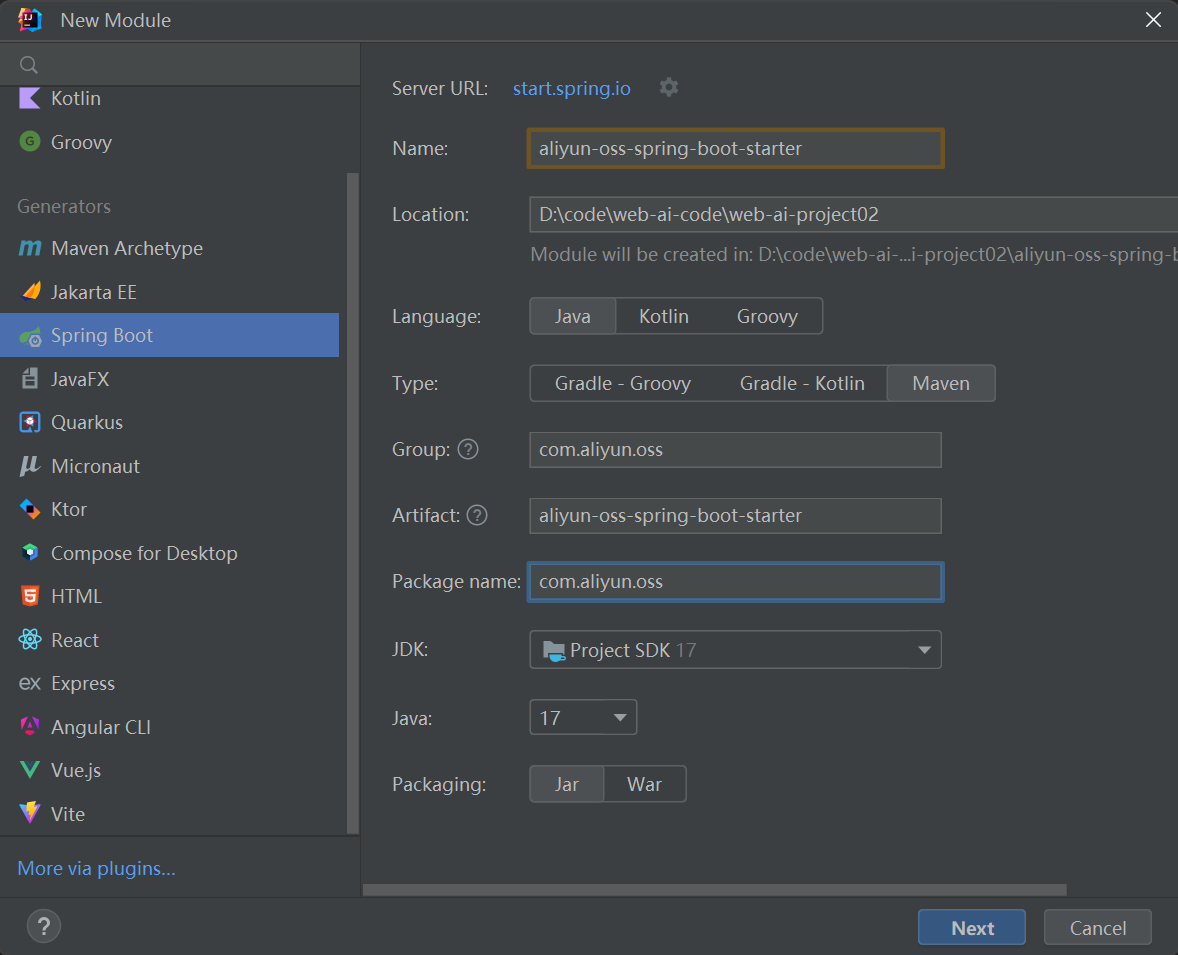Open the More via plugins link
This screenshot has height=955, width=1178.
point(96,868)
